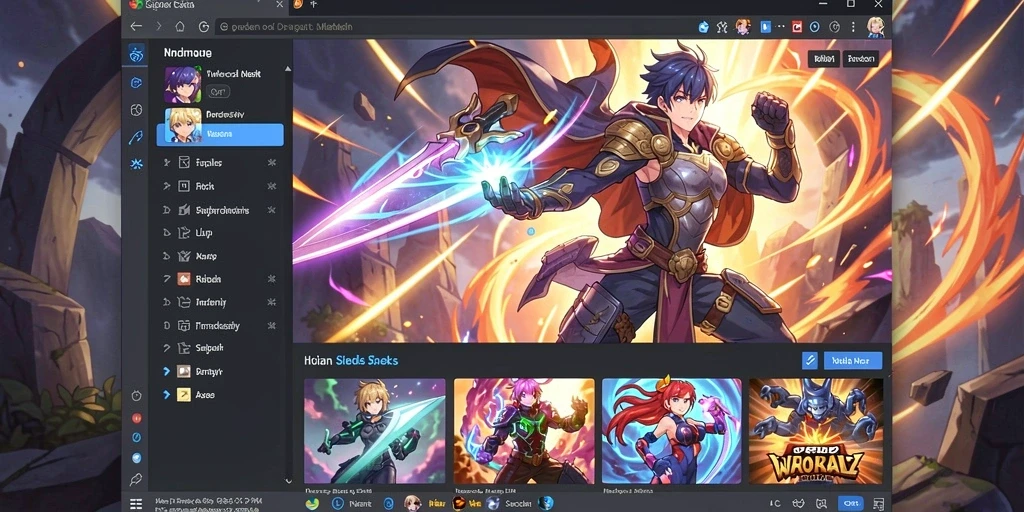
Task: Open the WAORALZ monster thumbnail
Action: [820, 431]
